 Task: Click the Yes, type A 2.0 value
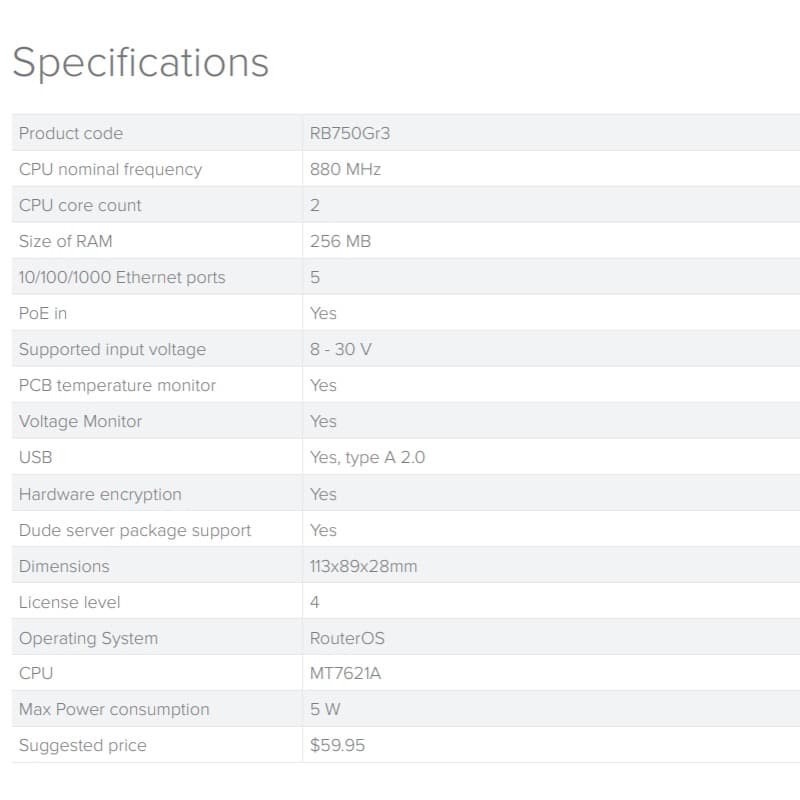click(x=368, y=457)
